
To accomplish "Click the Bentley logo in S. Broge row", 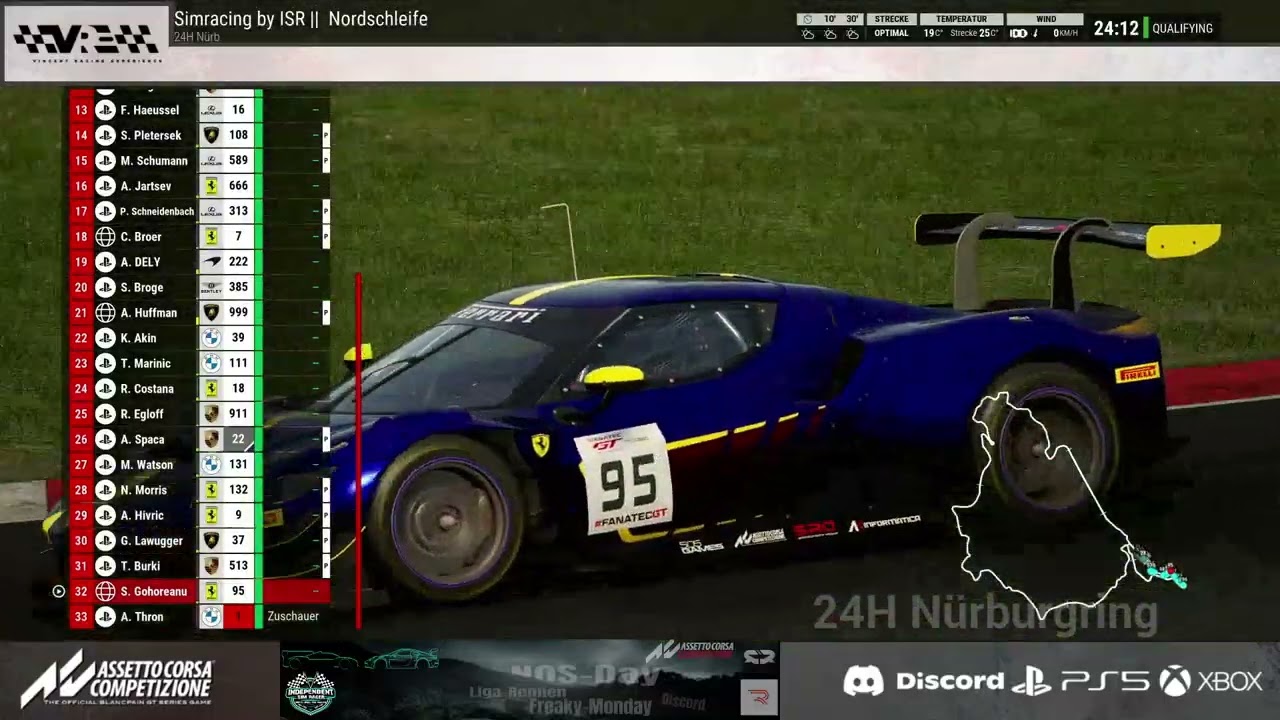I will coord(211,287).
